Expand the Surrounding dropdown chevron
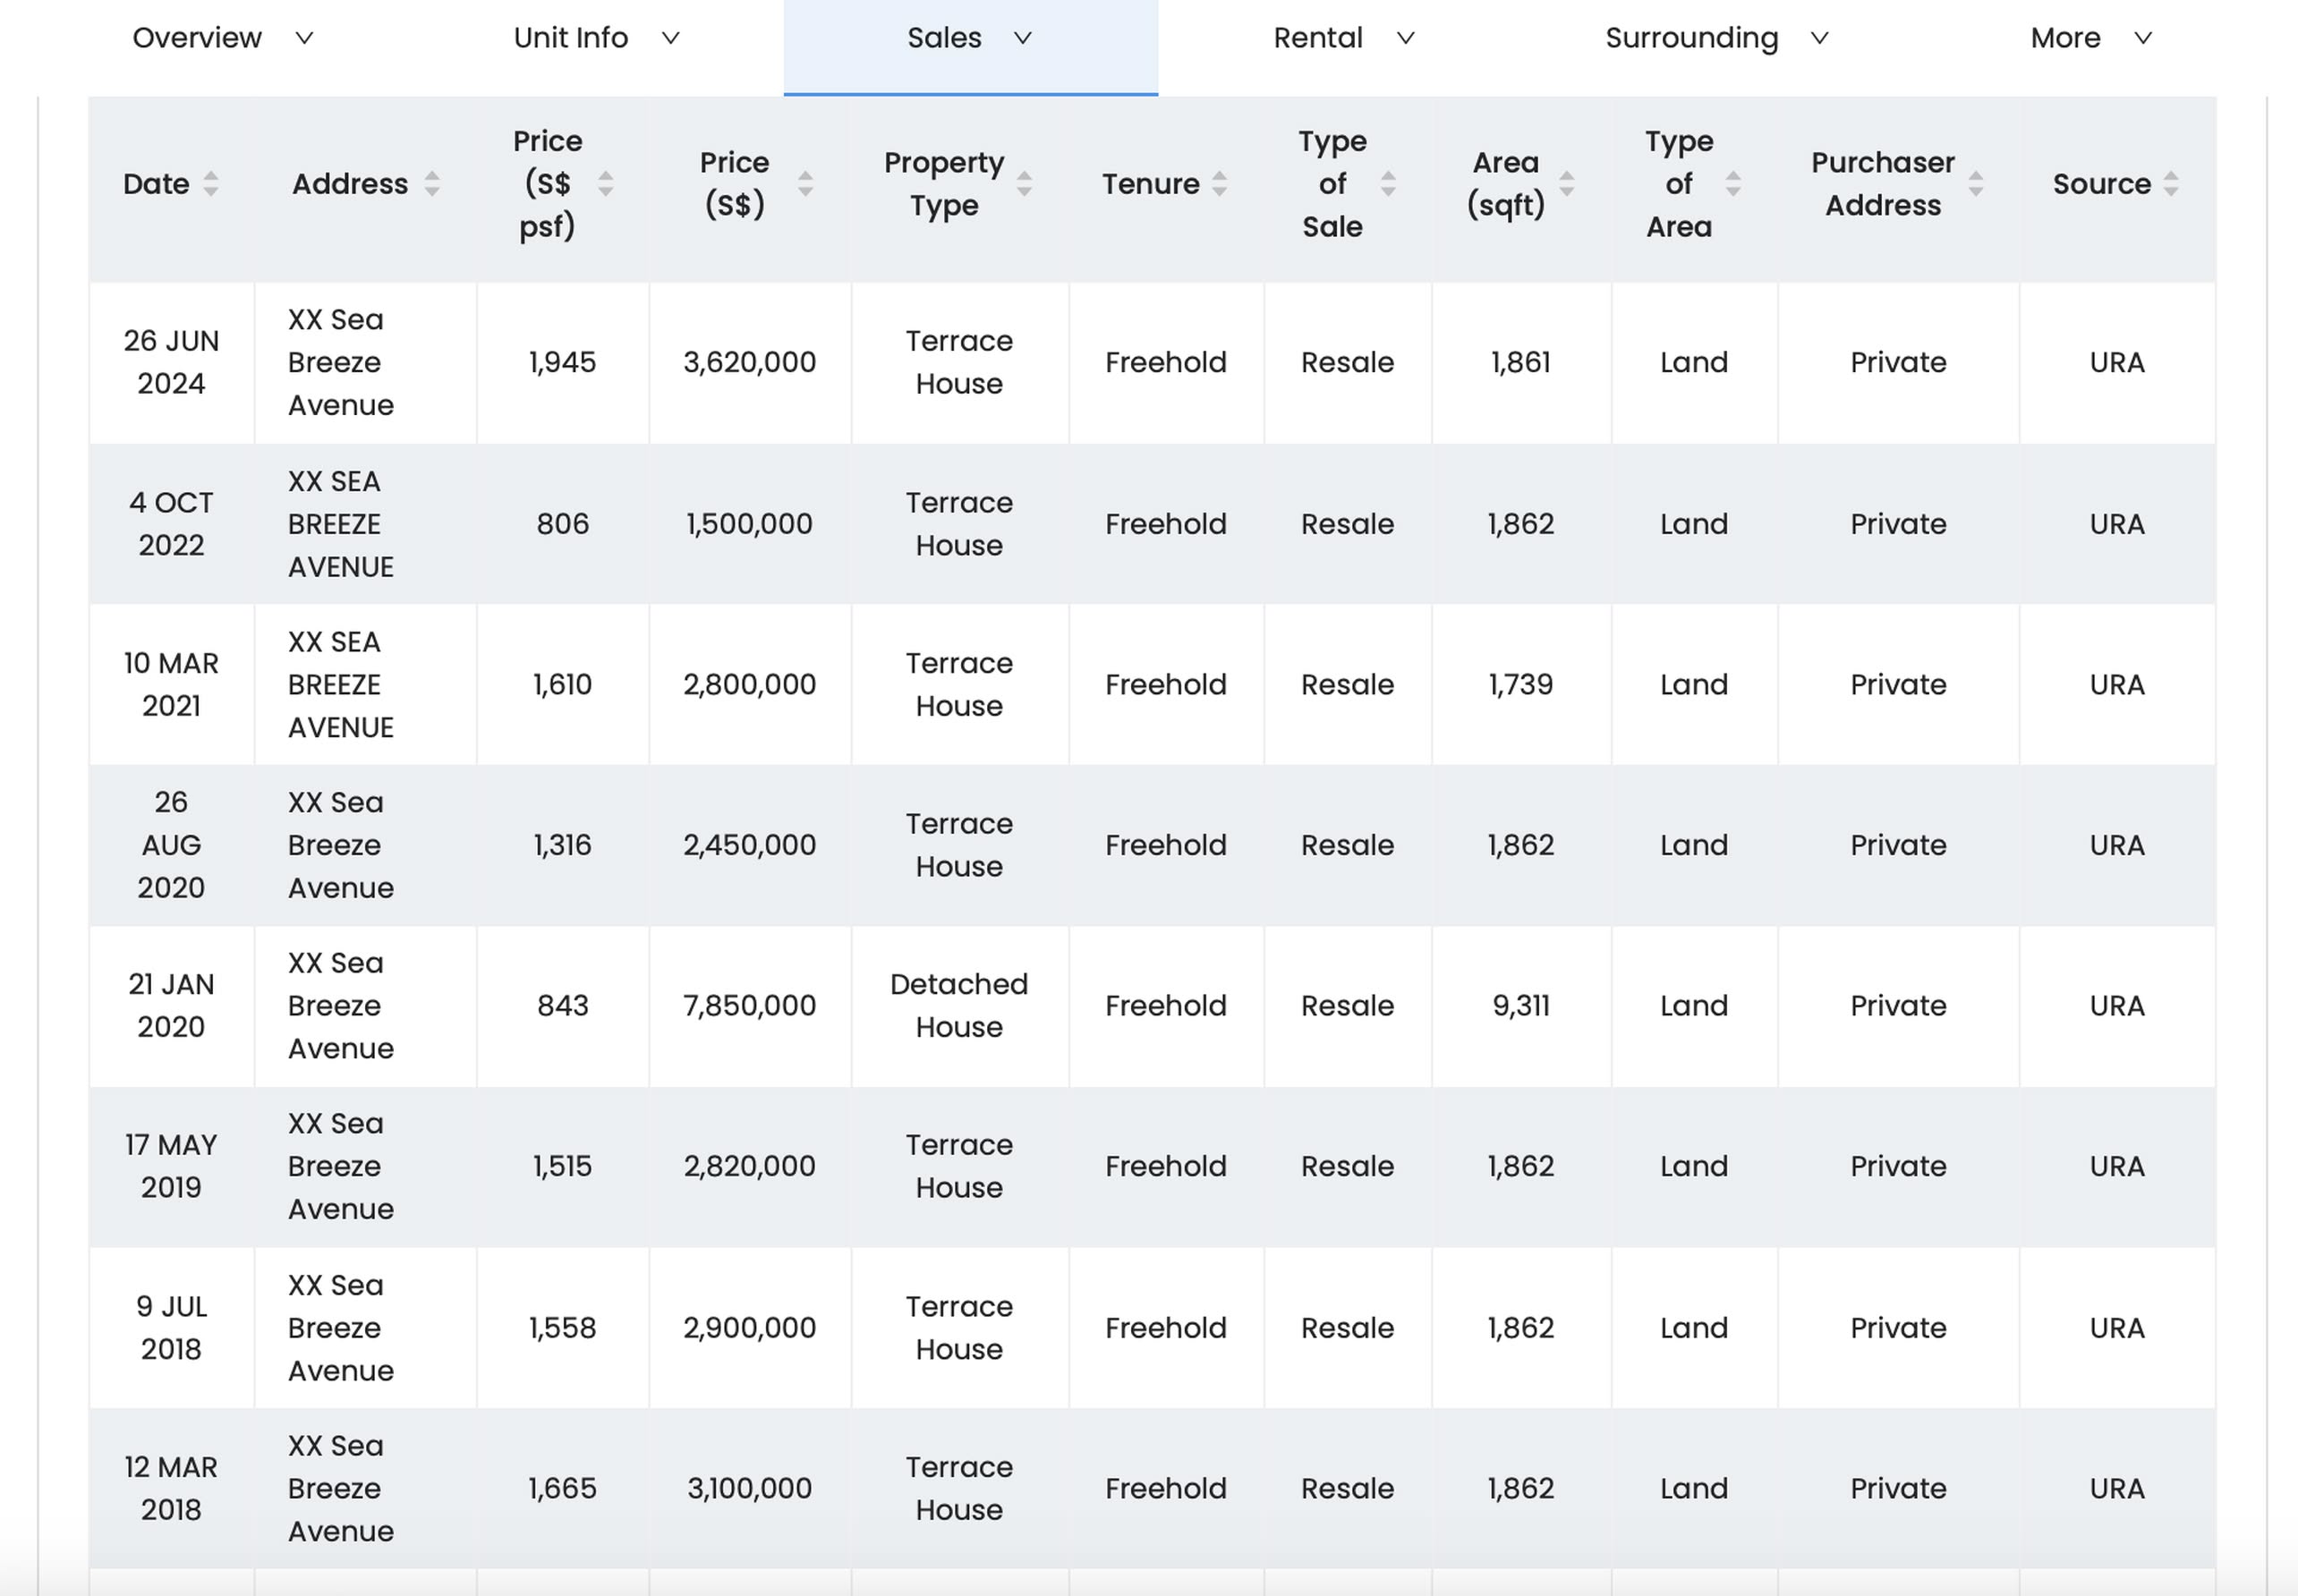 [1820, 38]
